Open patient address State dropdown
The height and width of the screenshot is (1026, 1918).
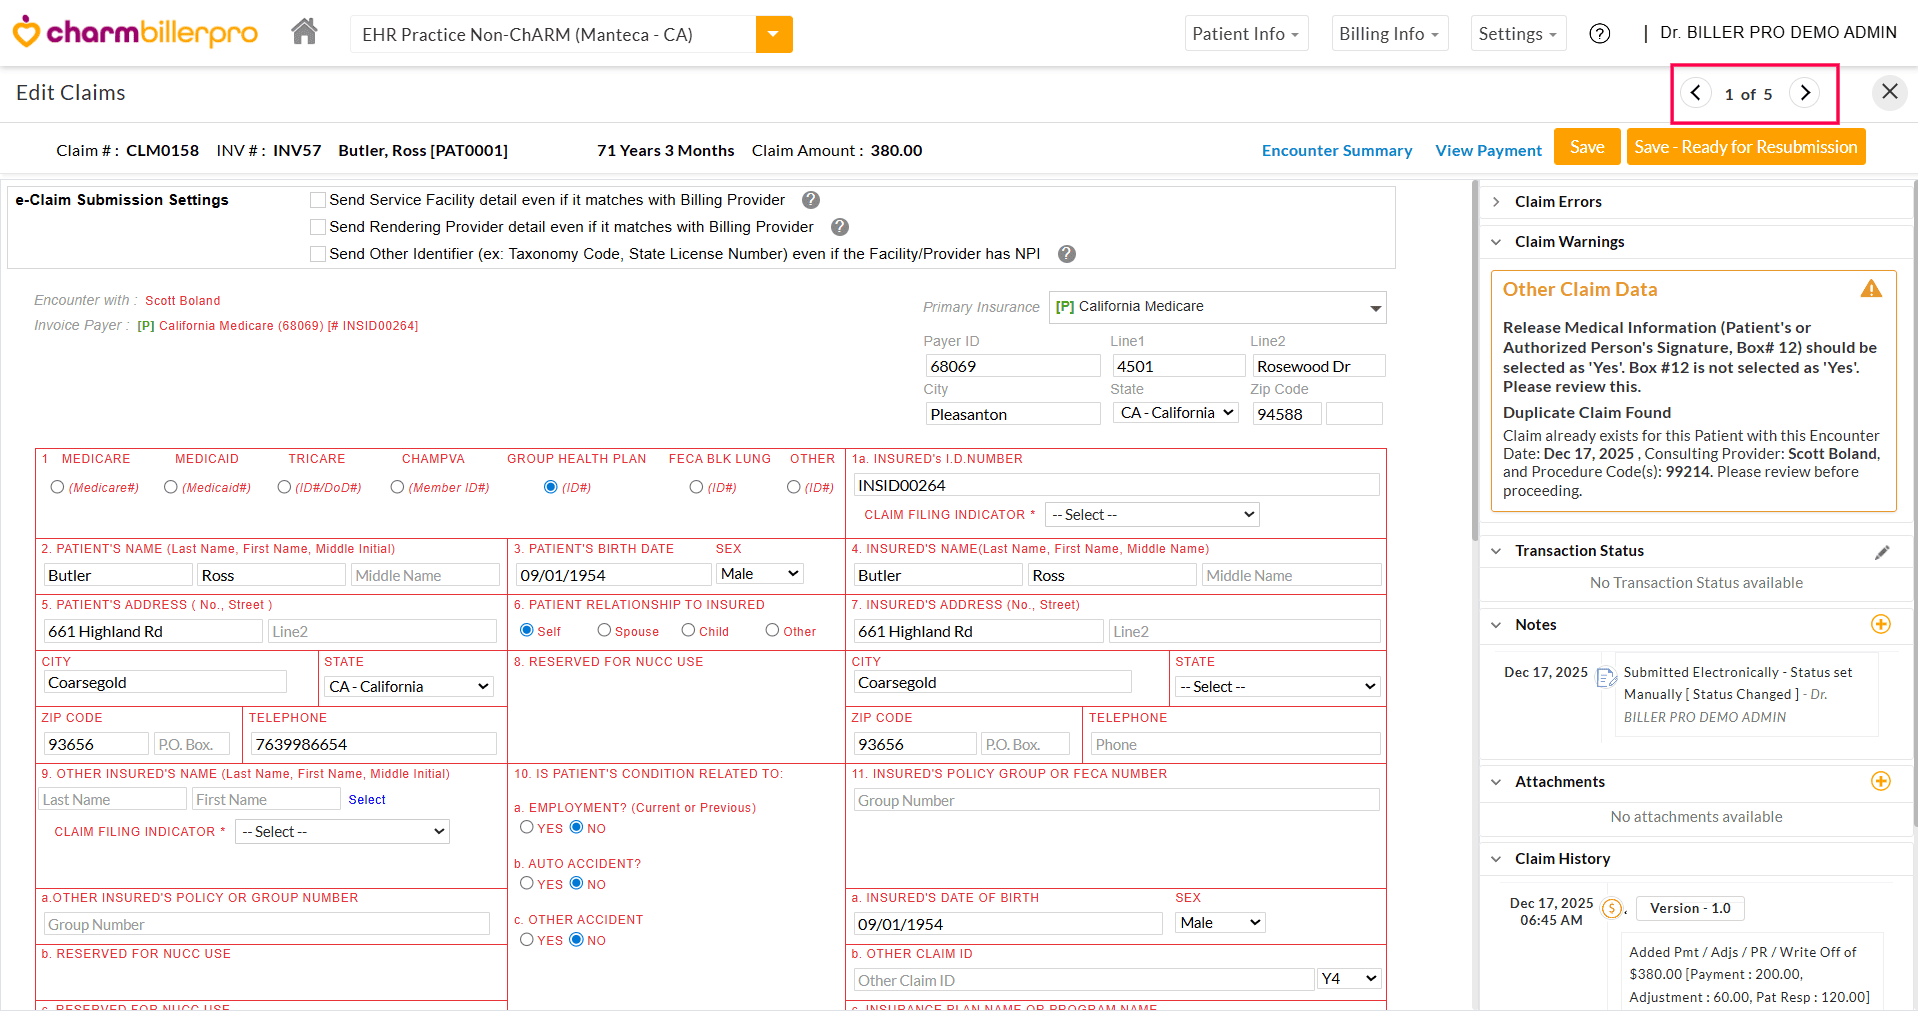[x=409, y=687]
